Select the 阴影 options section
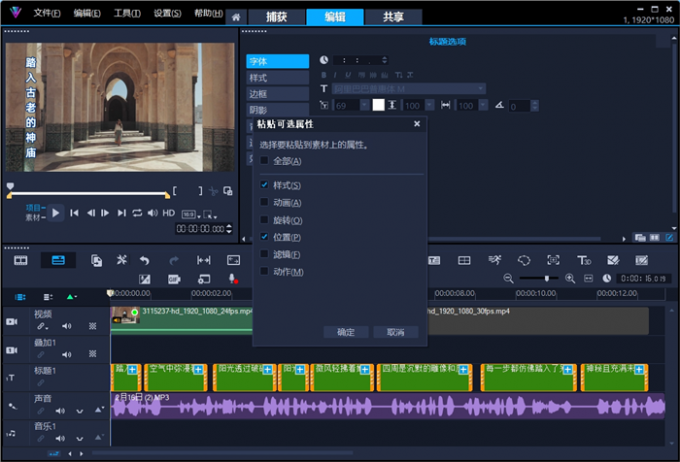 click(x=278, y=109)
